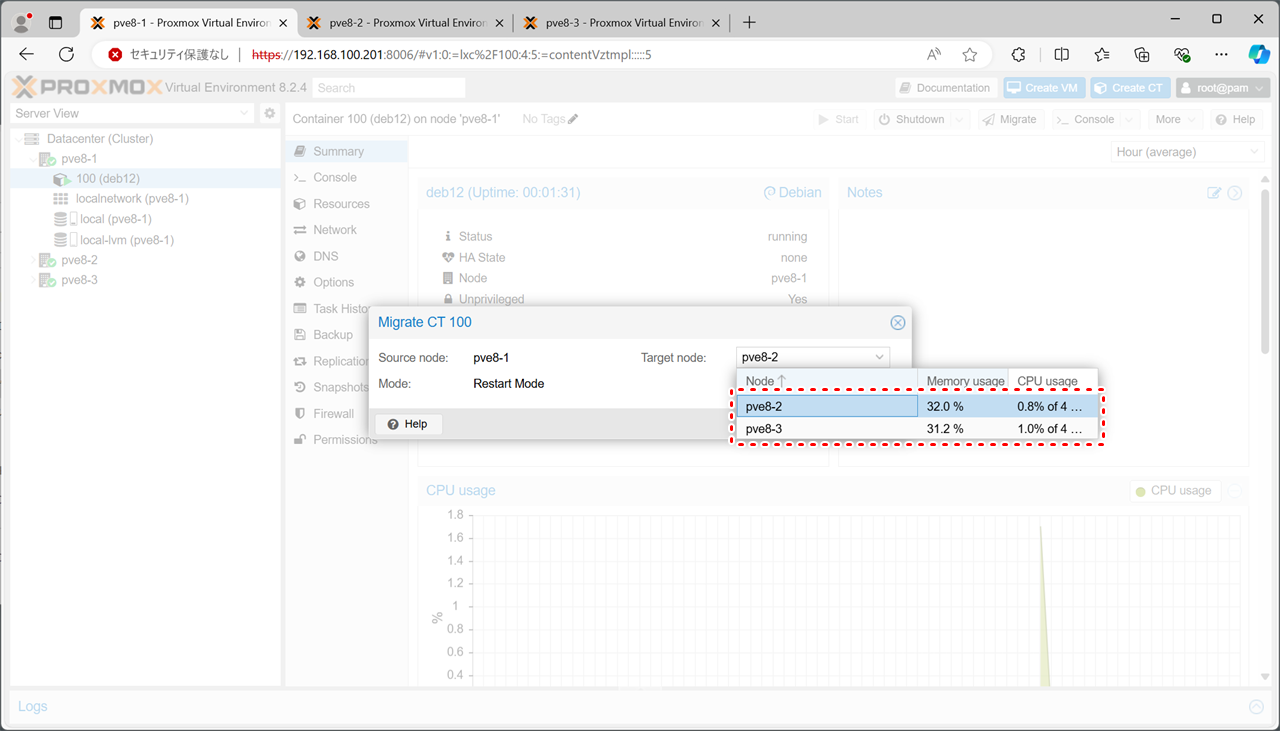The width and height of the screenshot is (1280, 731).
Task: Click the Help button in dialog
Action: click(408, 424)
